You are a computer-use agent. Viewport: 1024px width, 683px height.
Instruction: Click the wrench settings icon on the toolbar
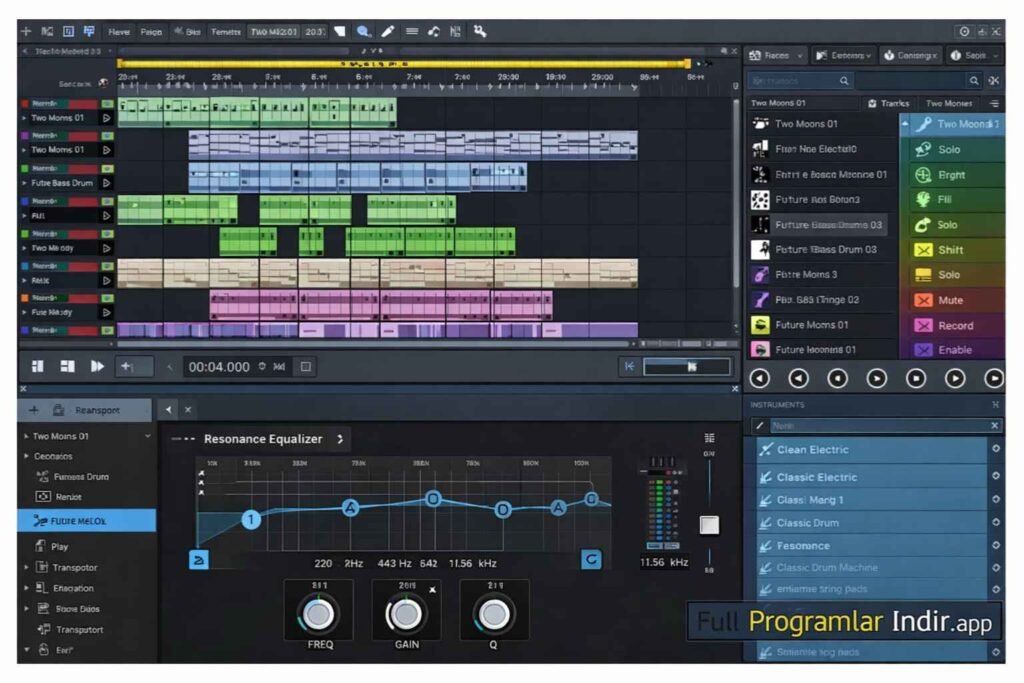(x=480, y=30)
